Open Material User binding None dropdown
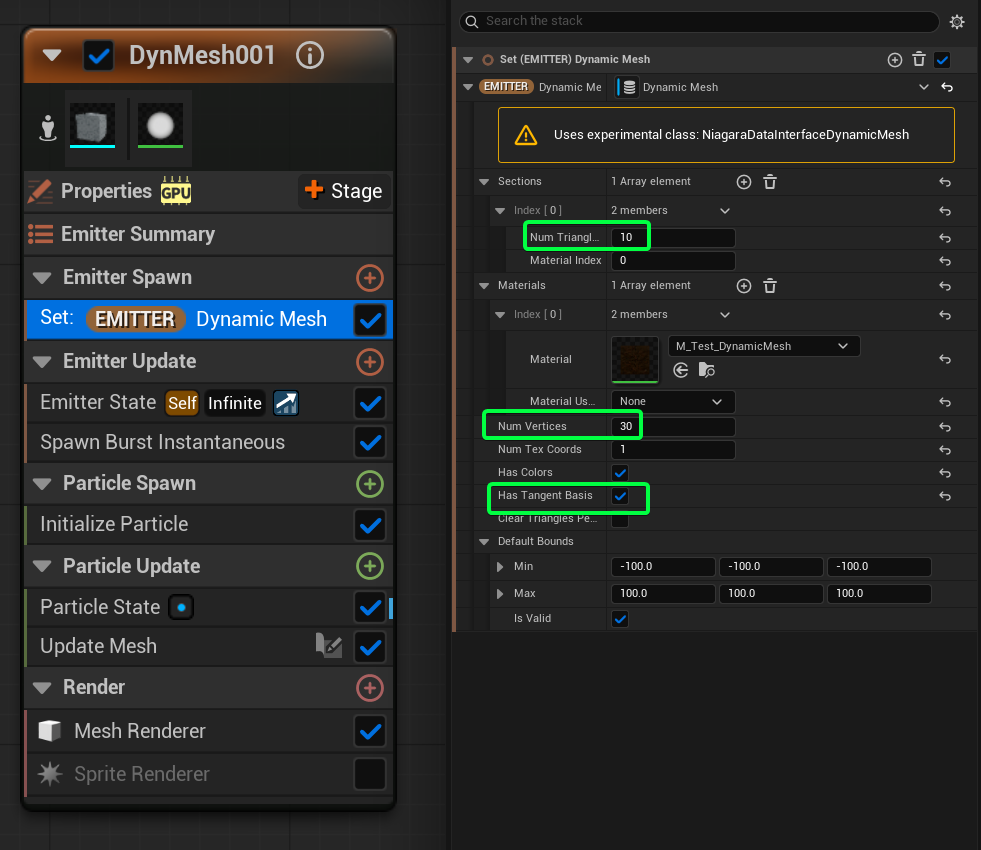This screenshot has height=850, width=981. point(673,402)
